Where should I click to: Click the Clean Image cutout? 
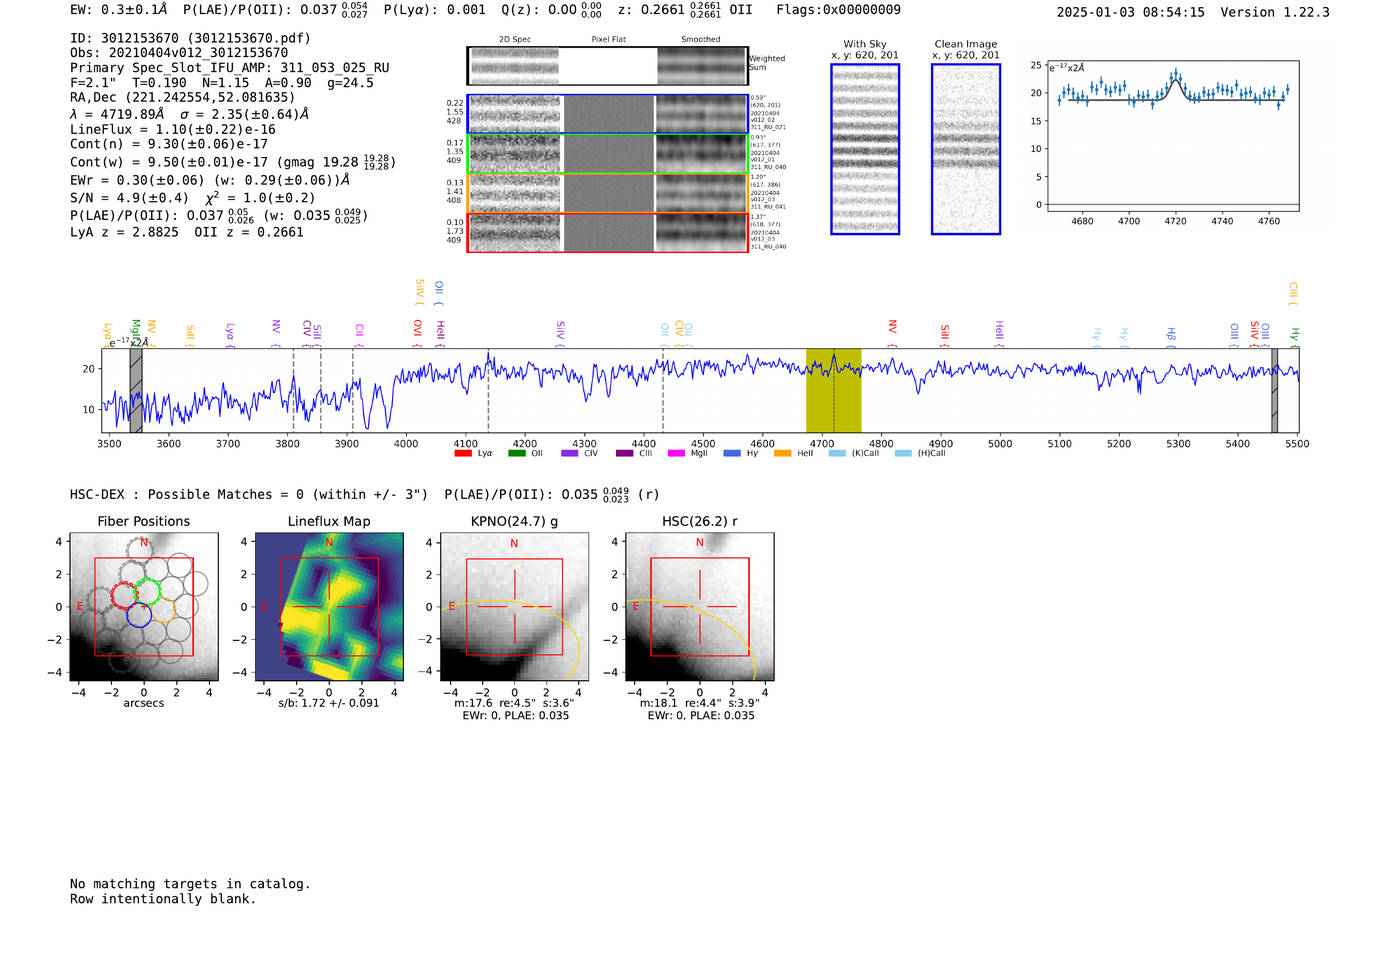coord(966,149)
